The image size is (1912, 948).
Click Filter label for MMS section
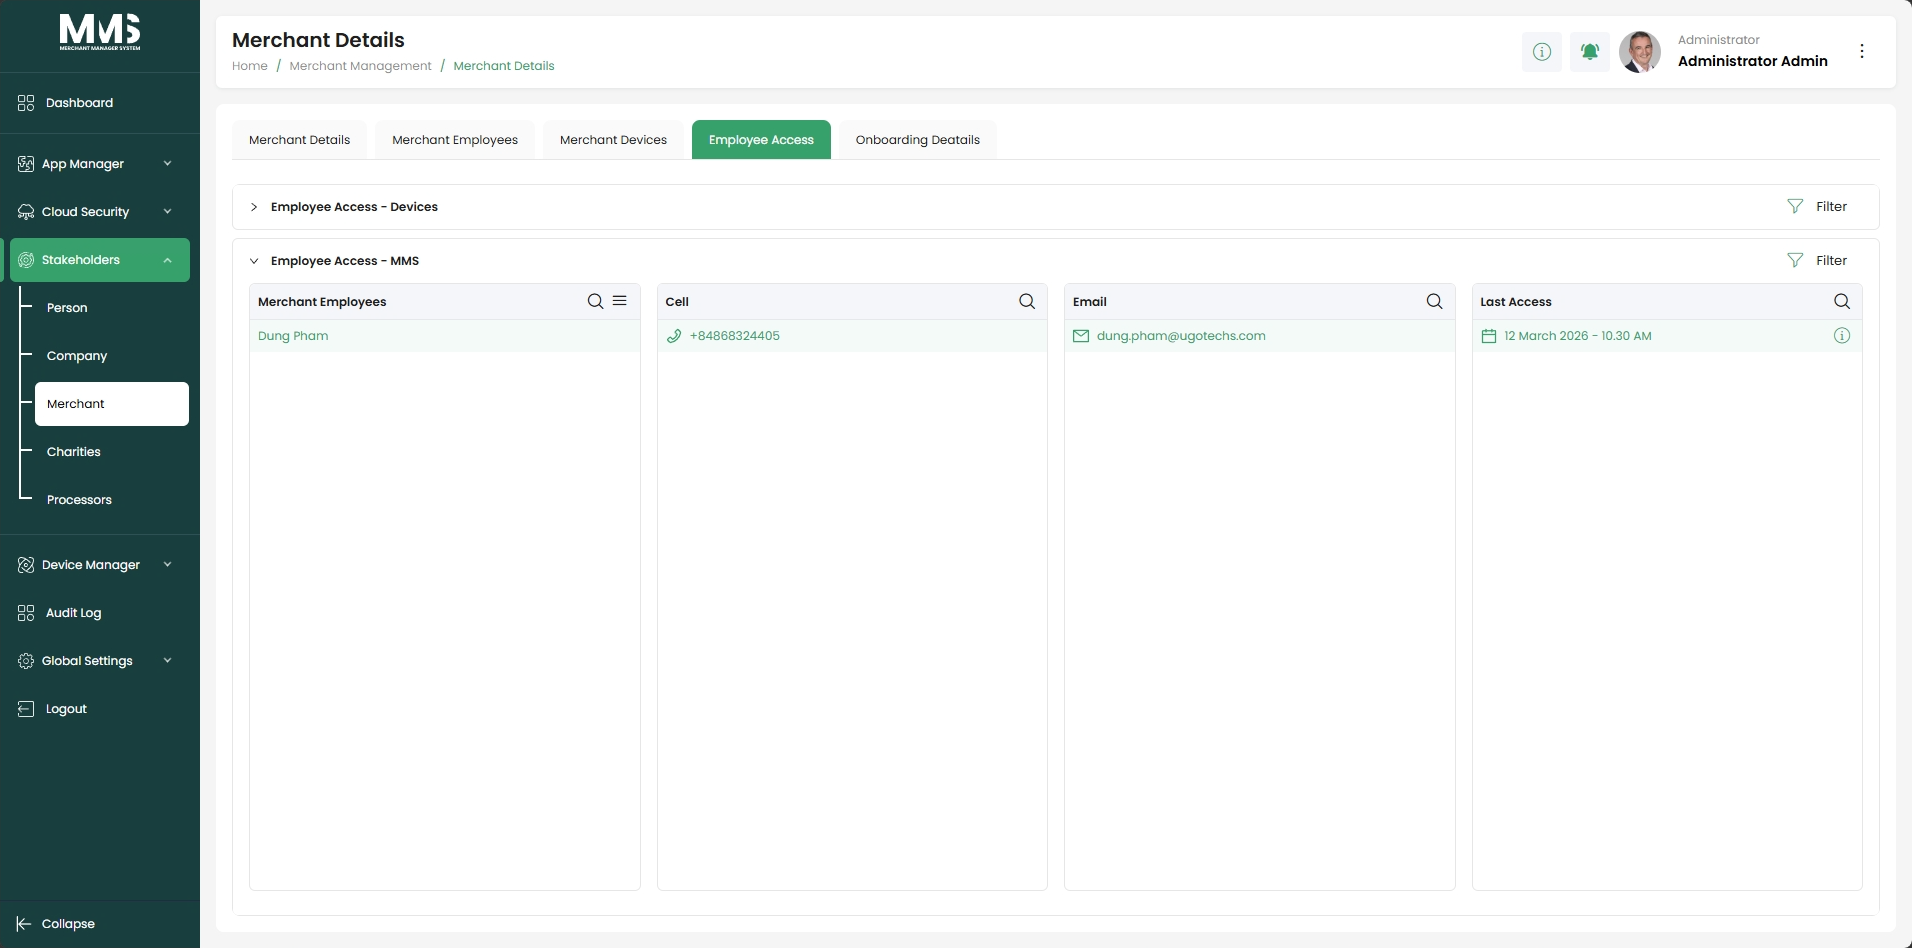click(x=1831, y=261)
